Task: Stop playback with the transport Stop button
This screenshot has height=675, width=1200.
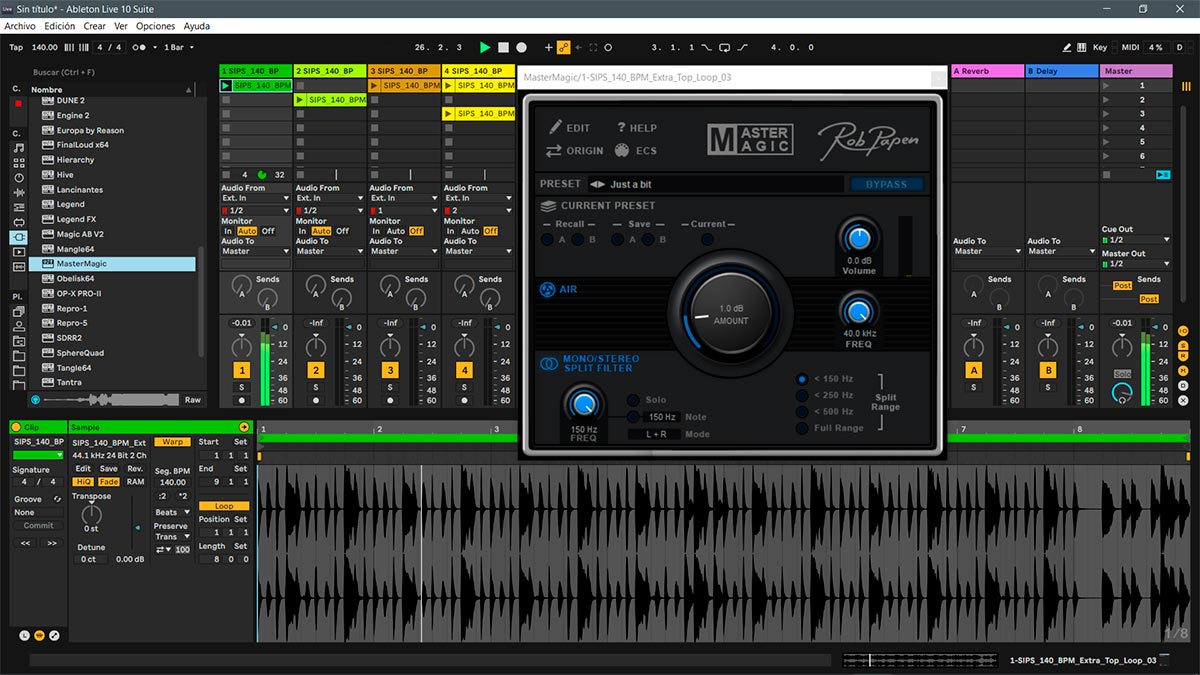Action: tap(504, 47)
